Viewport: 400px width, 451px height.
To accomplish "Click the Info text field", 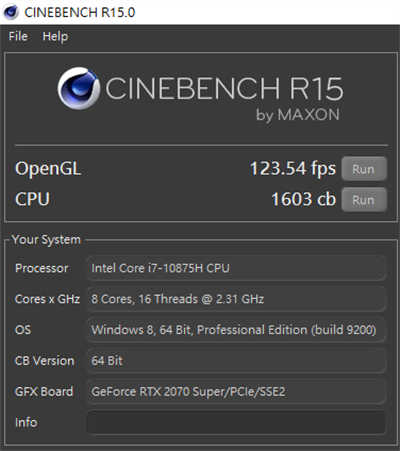I will click(236, 422).
